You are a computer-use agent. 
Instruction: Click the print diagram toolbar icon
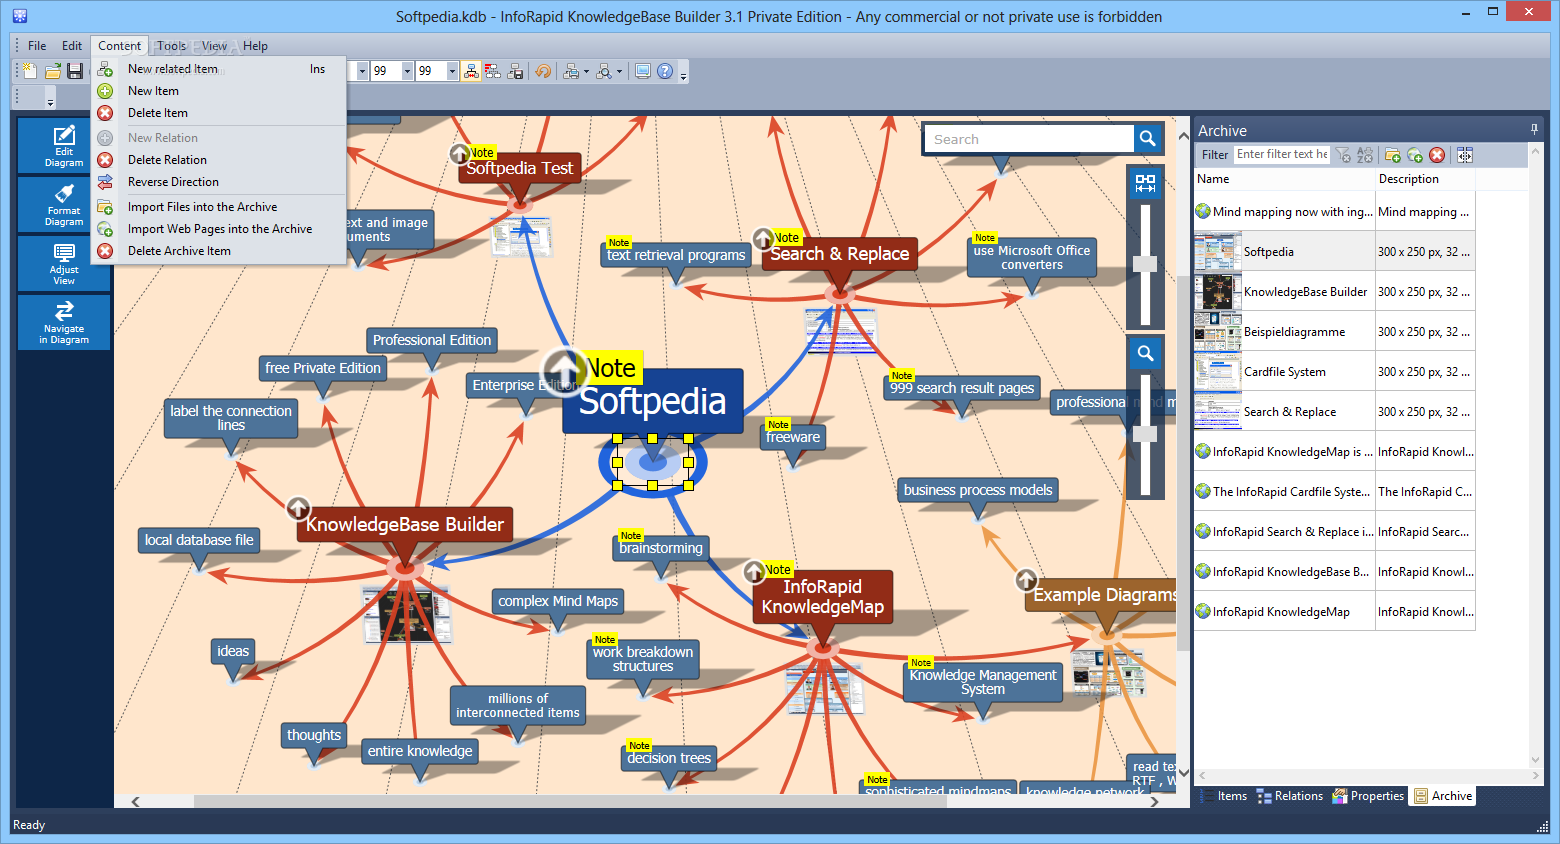pos(571,71)
